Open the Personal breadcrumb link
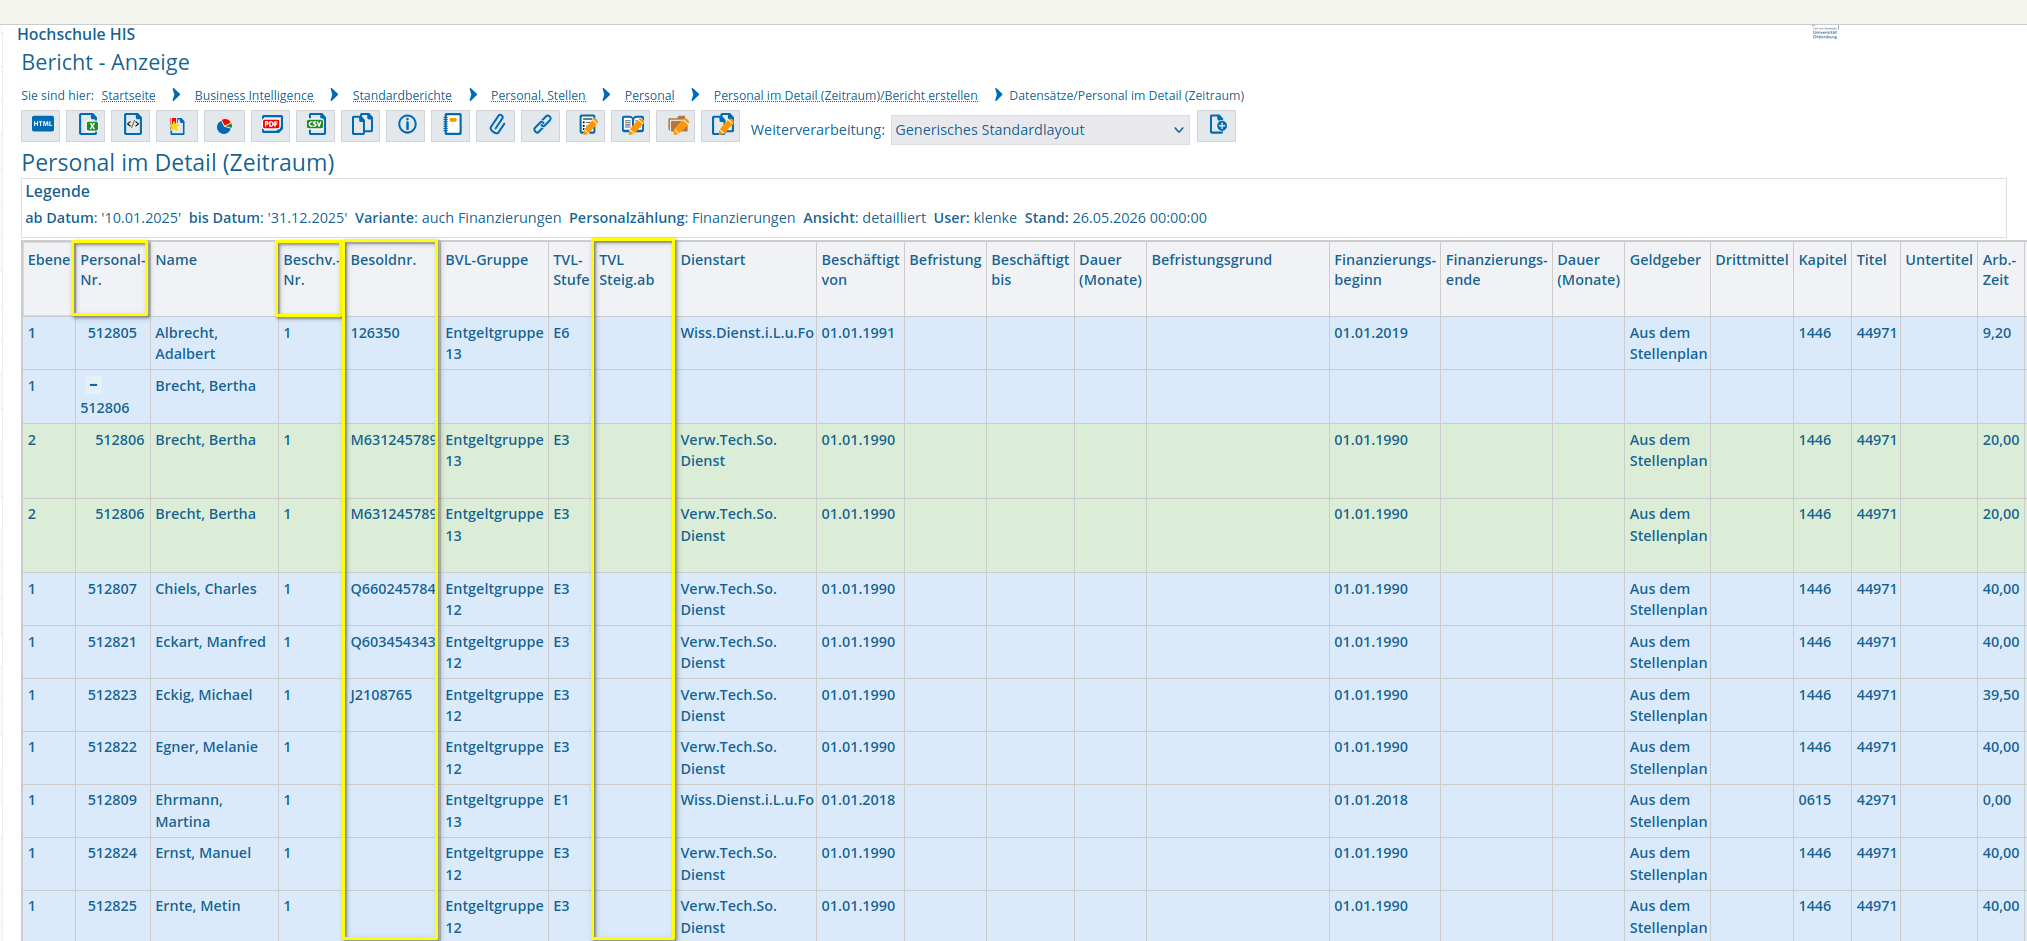 pos(649,96)
